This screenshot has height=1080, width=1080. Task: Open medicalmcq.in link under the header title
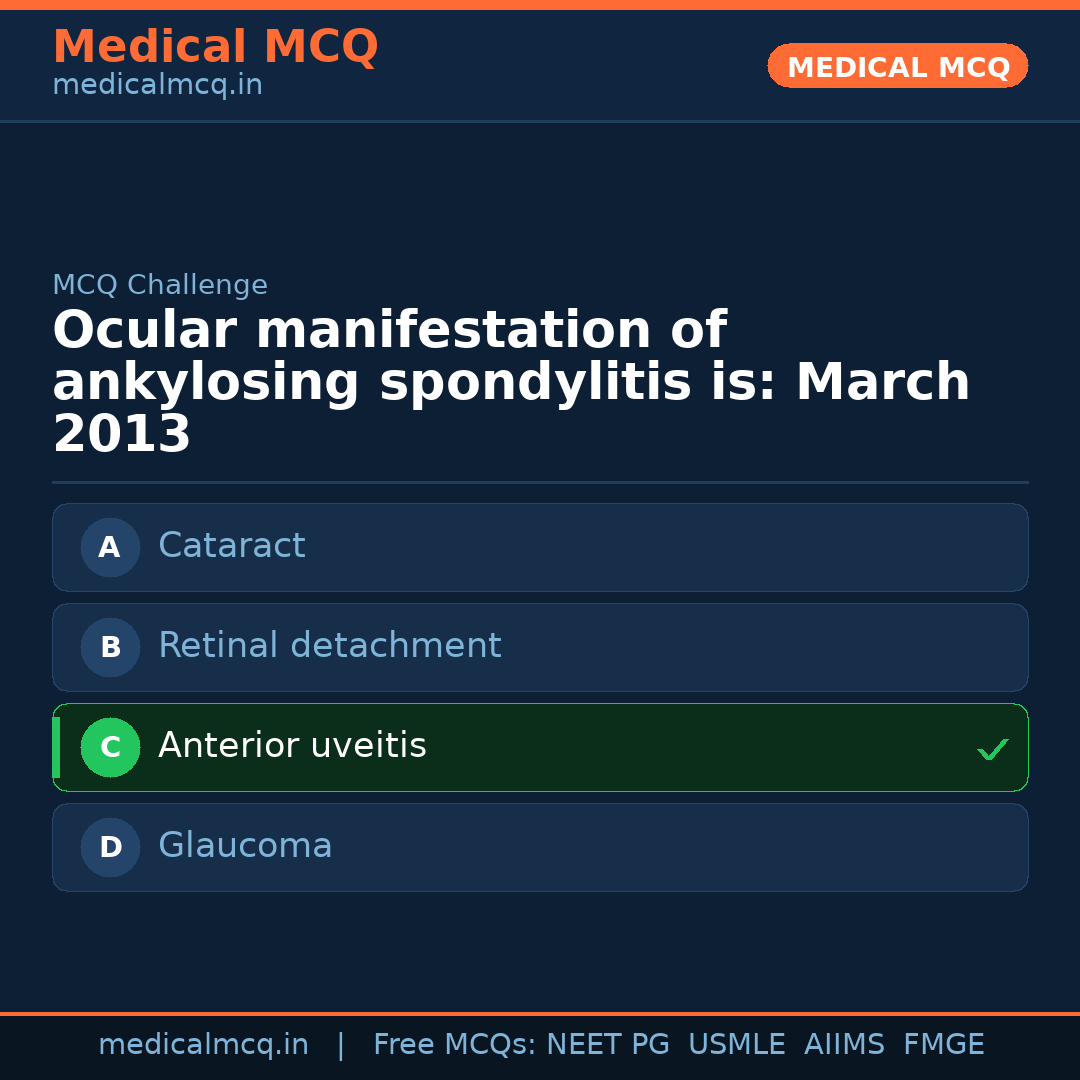pos(157,86)
